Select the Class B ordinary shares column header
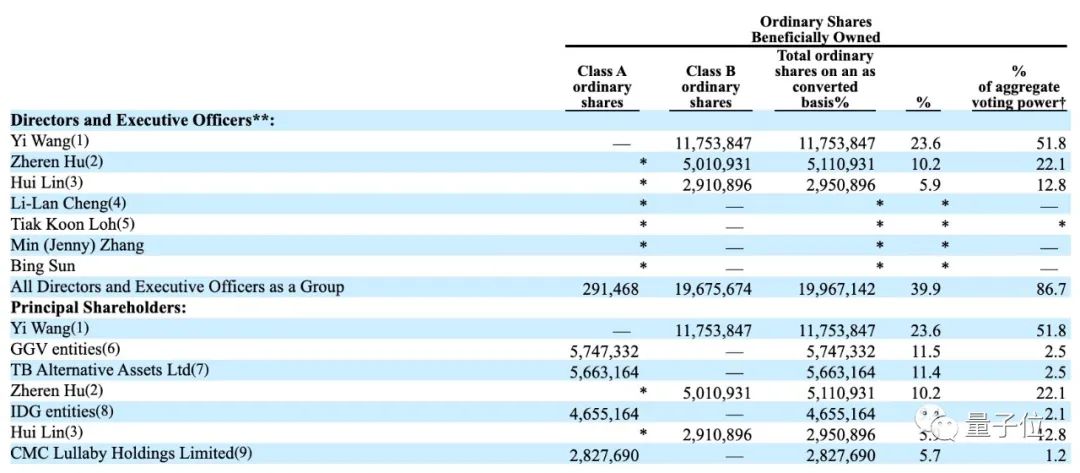The height and width of the screenshot is (473, 1080). (711, 87)
